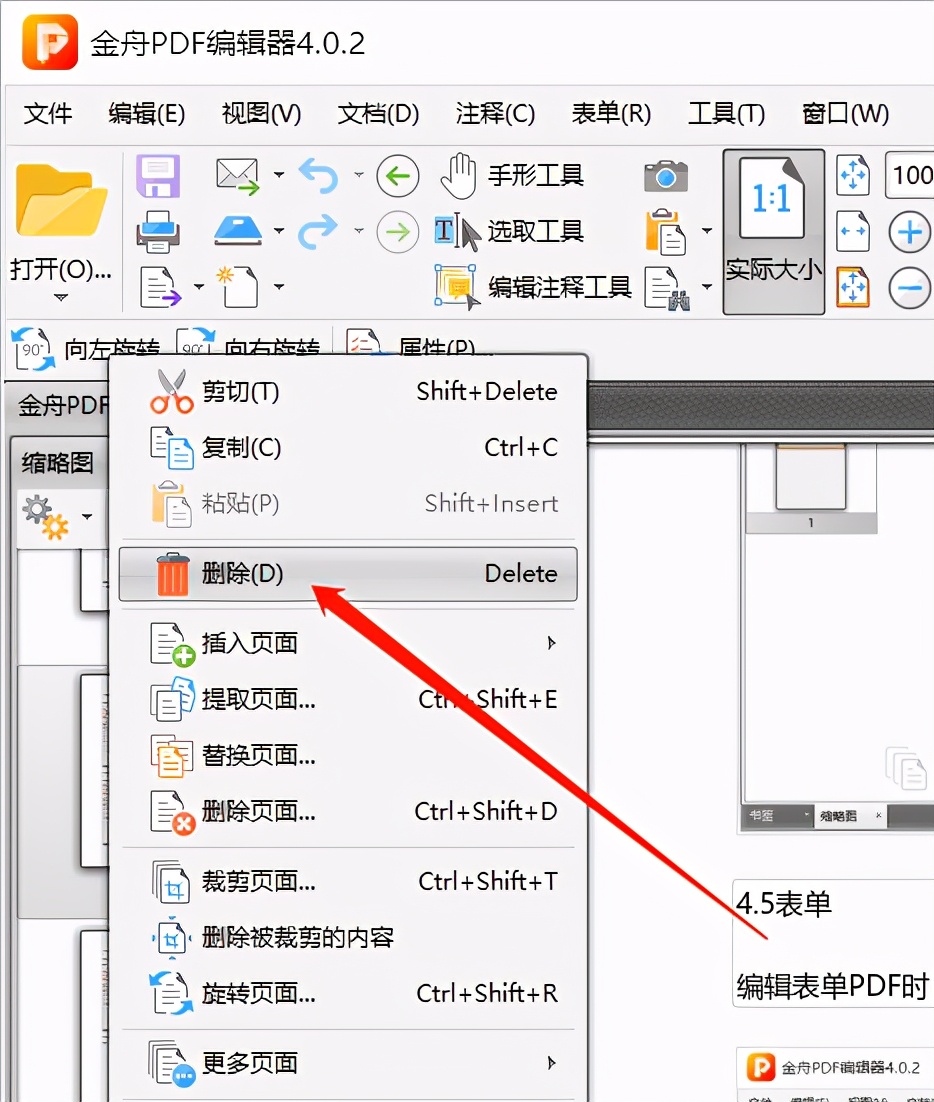Open the View (视图) menu
934x1102 pixels.
pos(261,113)
